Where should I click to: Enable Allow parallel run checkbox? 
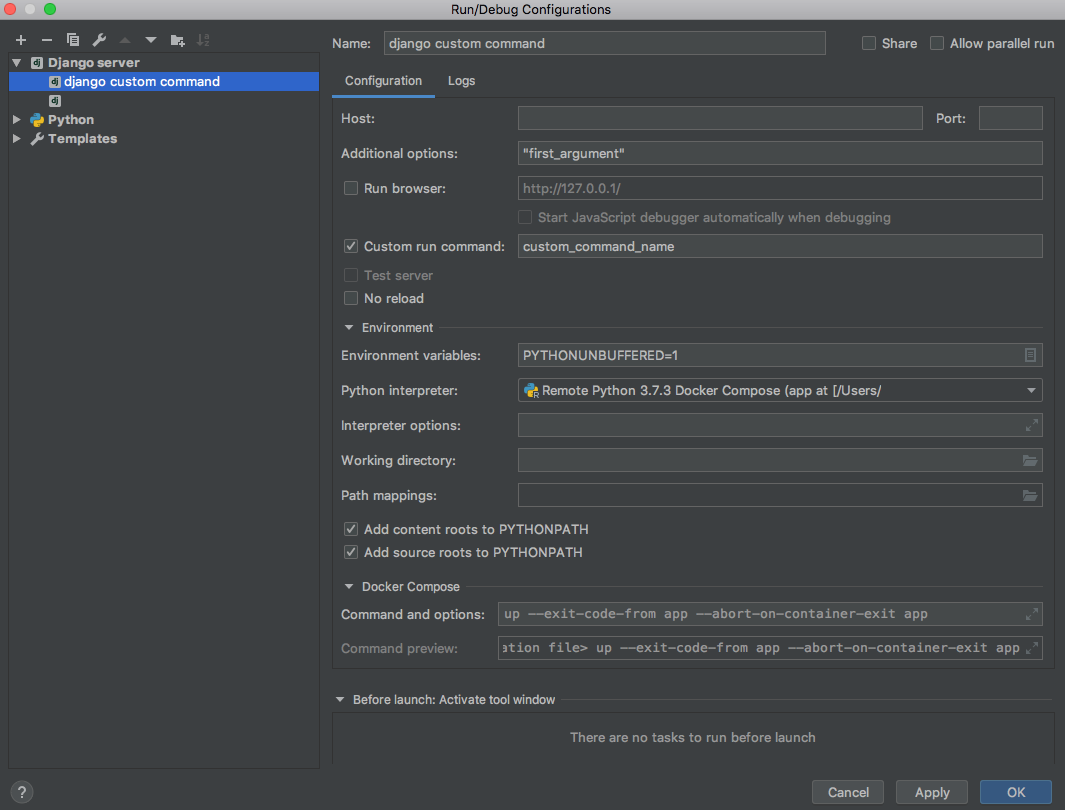(937, 43)
